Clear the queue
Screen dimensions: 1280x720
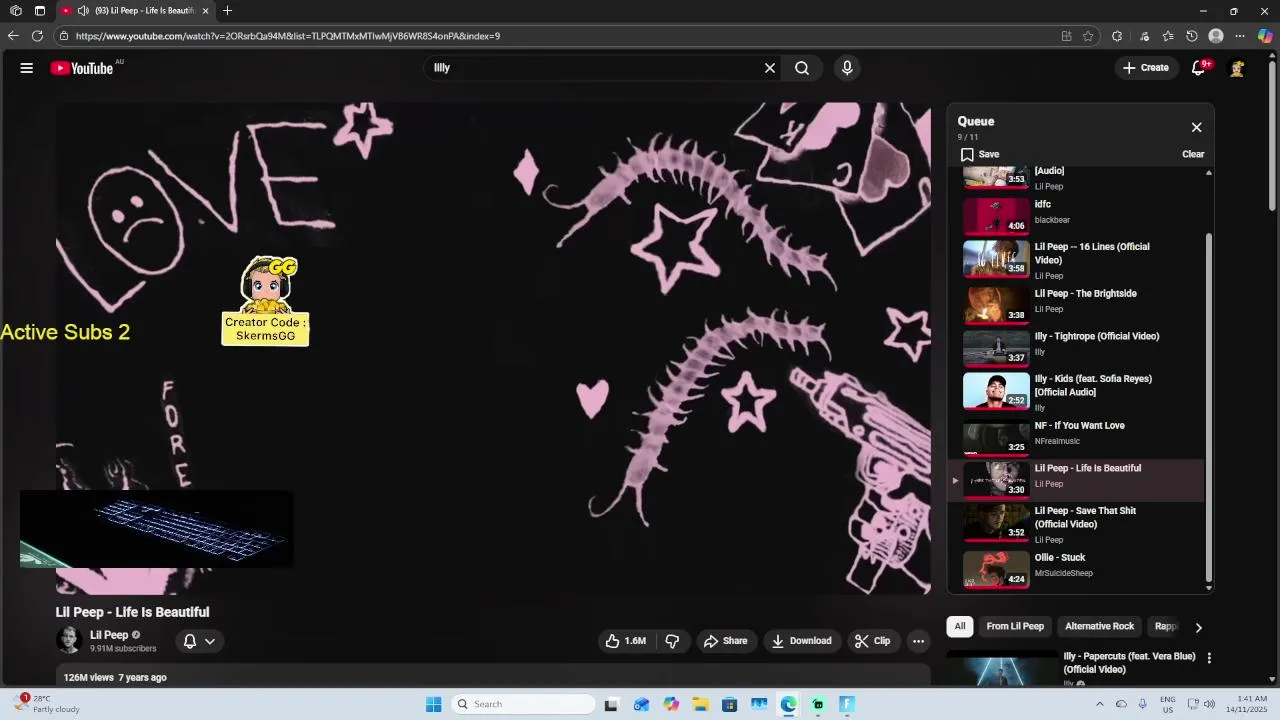pyautogui.click(x=1193, y=154)
